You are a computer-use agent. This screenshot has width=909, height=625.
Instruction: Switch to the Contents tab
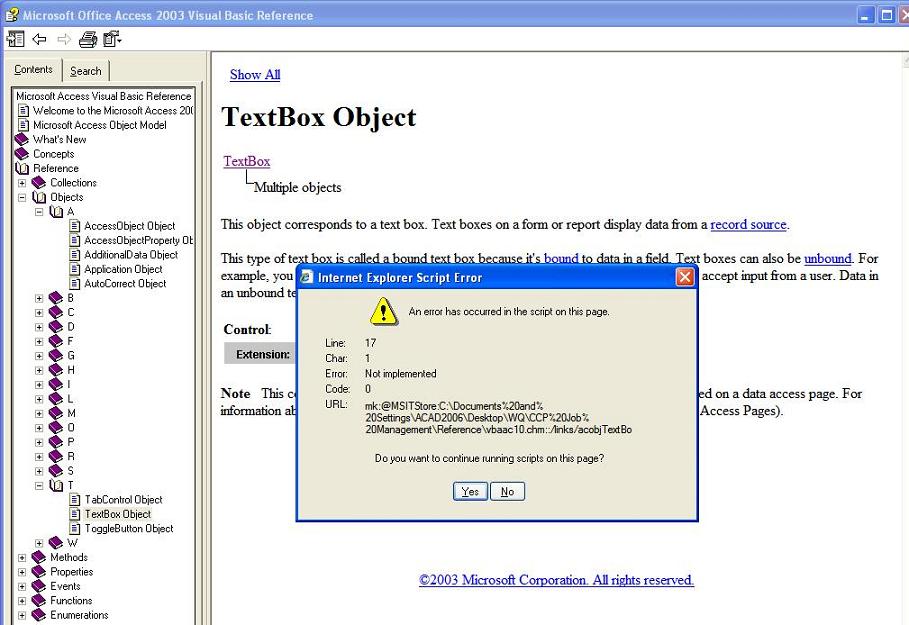point(33,70)
